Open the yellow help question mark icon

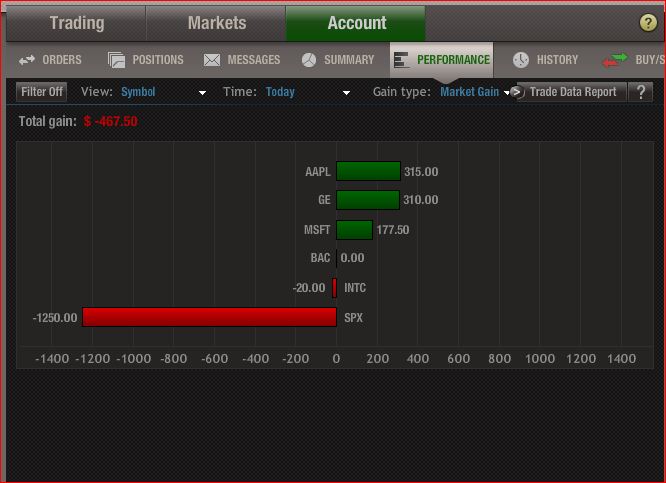click(x=648, y=23)
